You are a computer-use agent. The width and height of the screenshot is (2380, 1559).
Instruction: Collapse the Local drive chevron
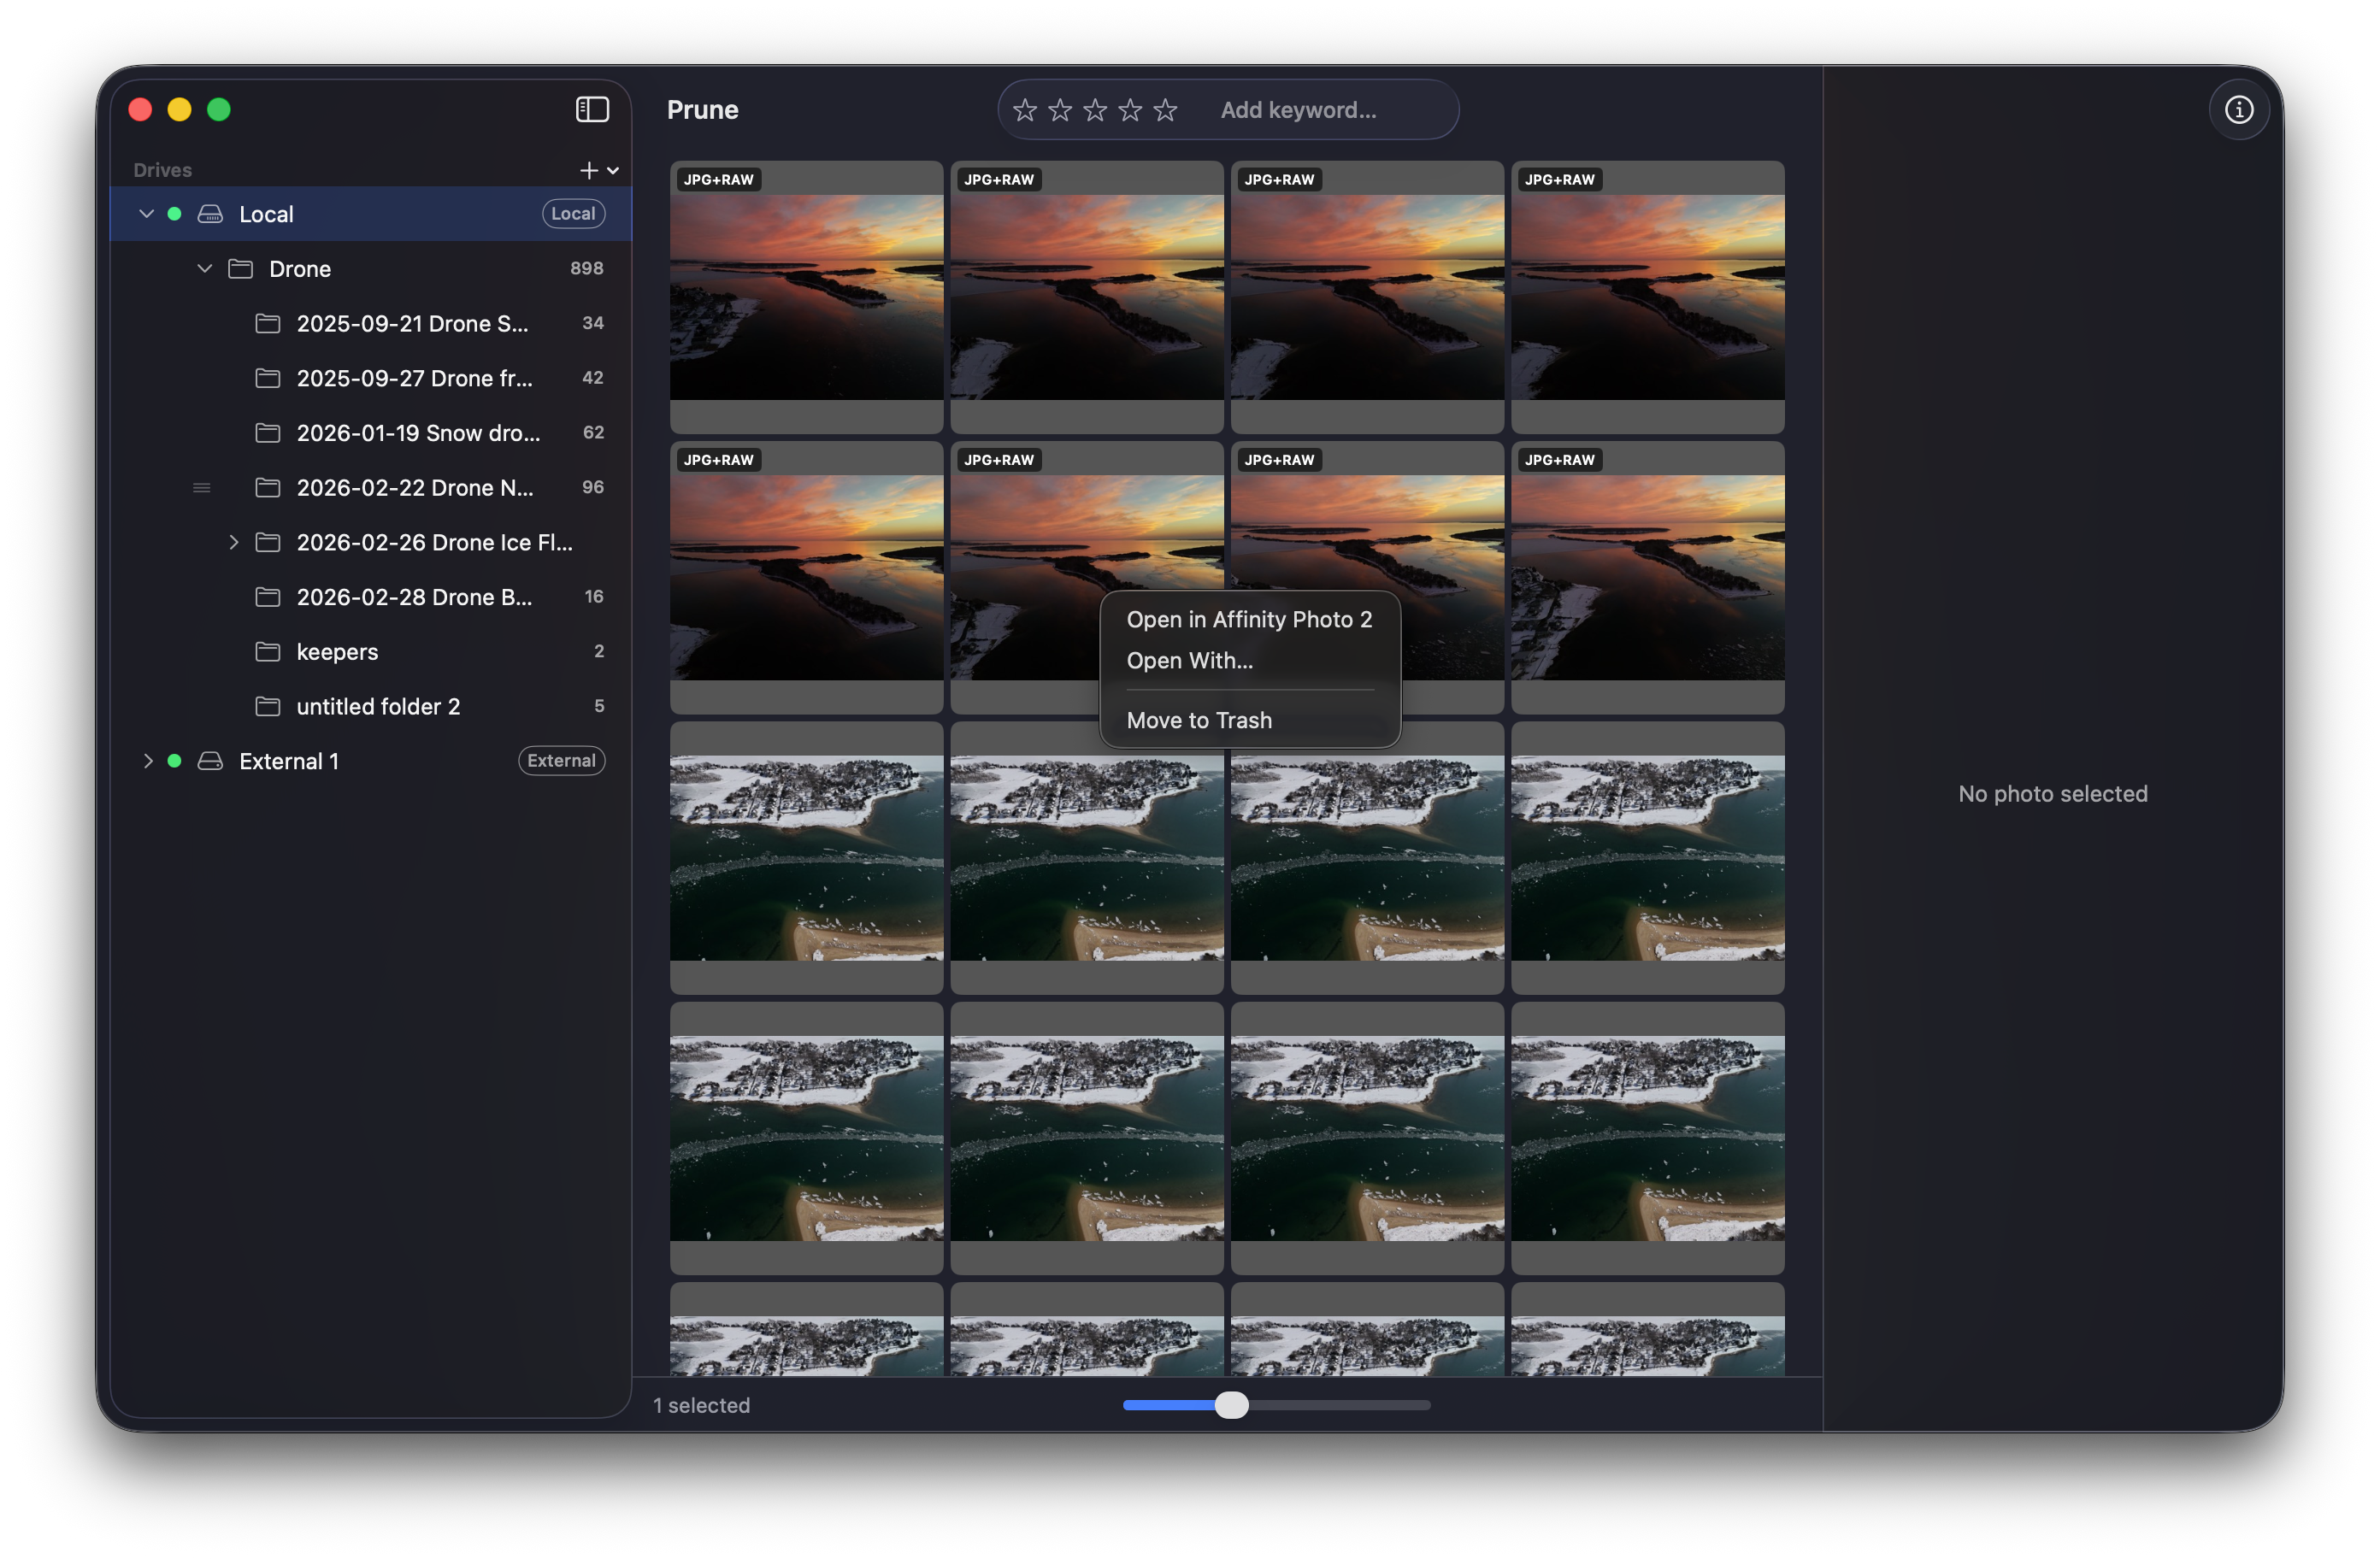coord(146,213)
